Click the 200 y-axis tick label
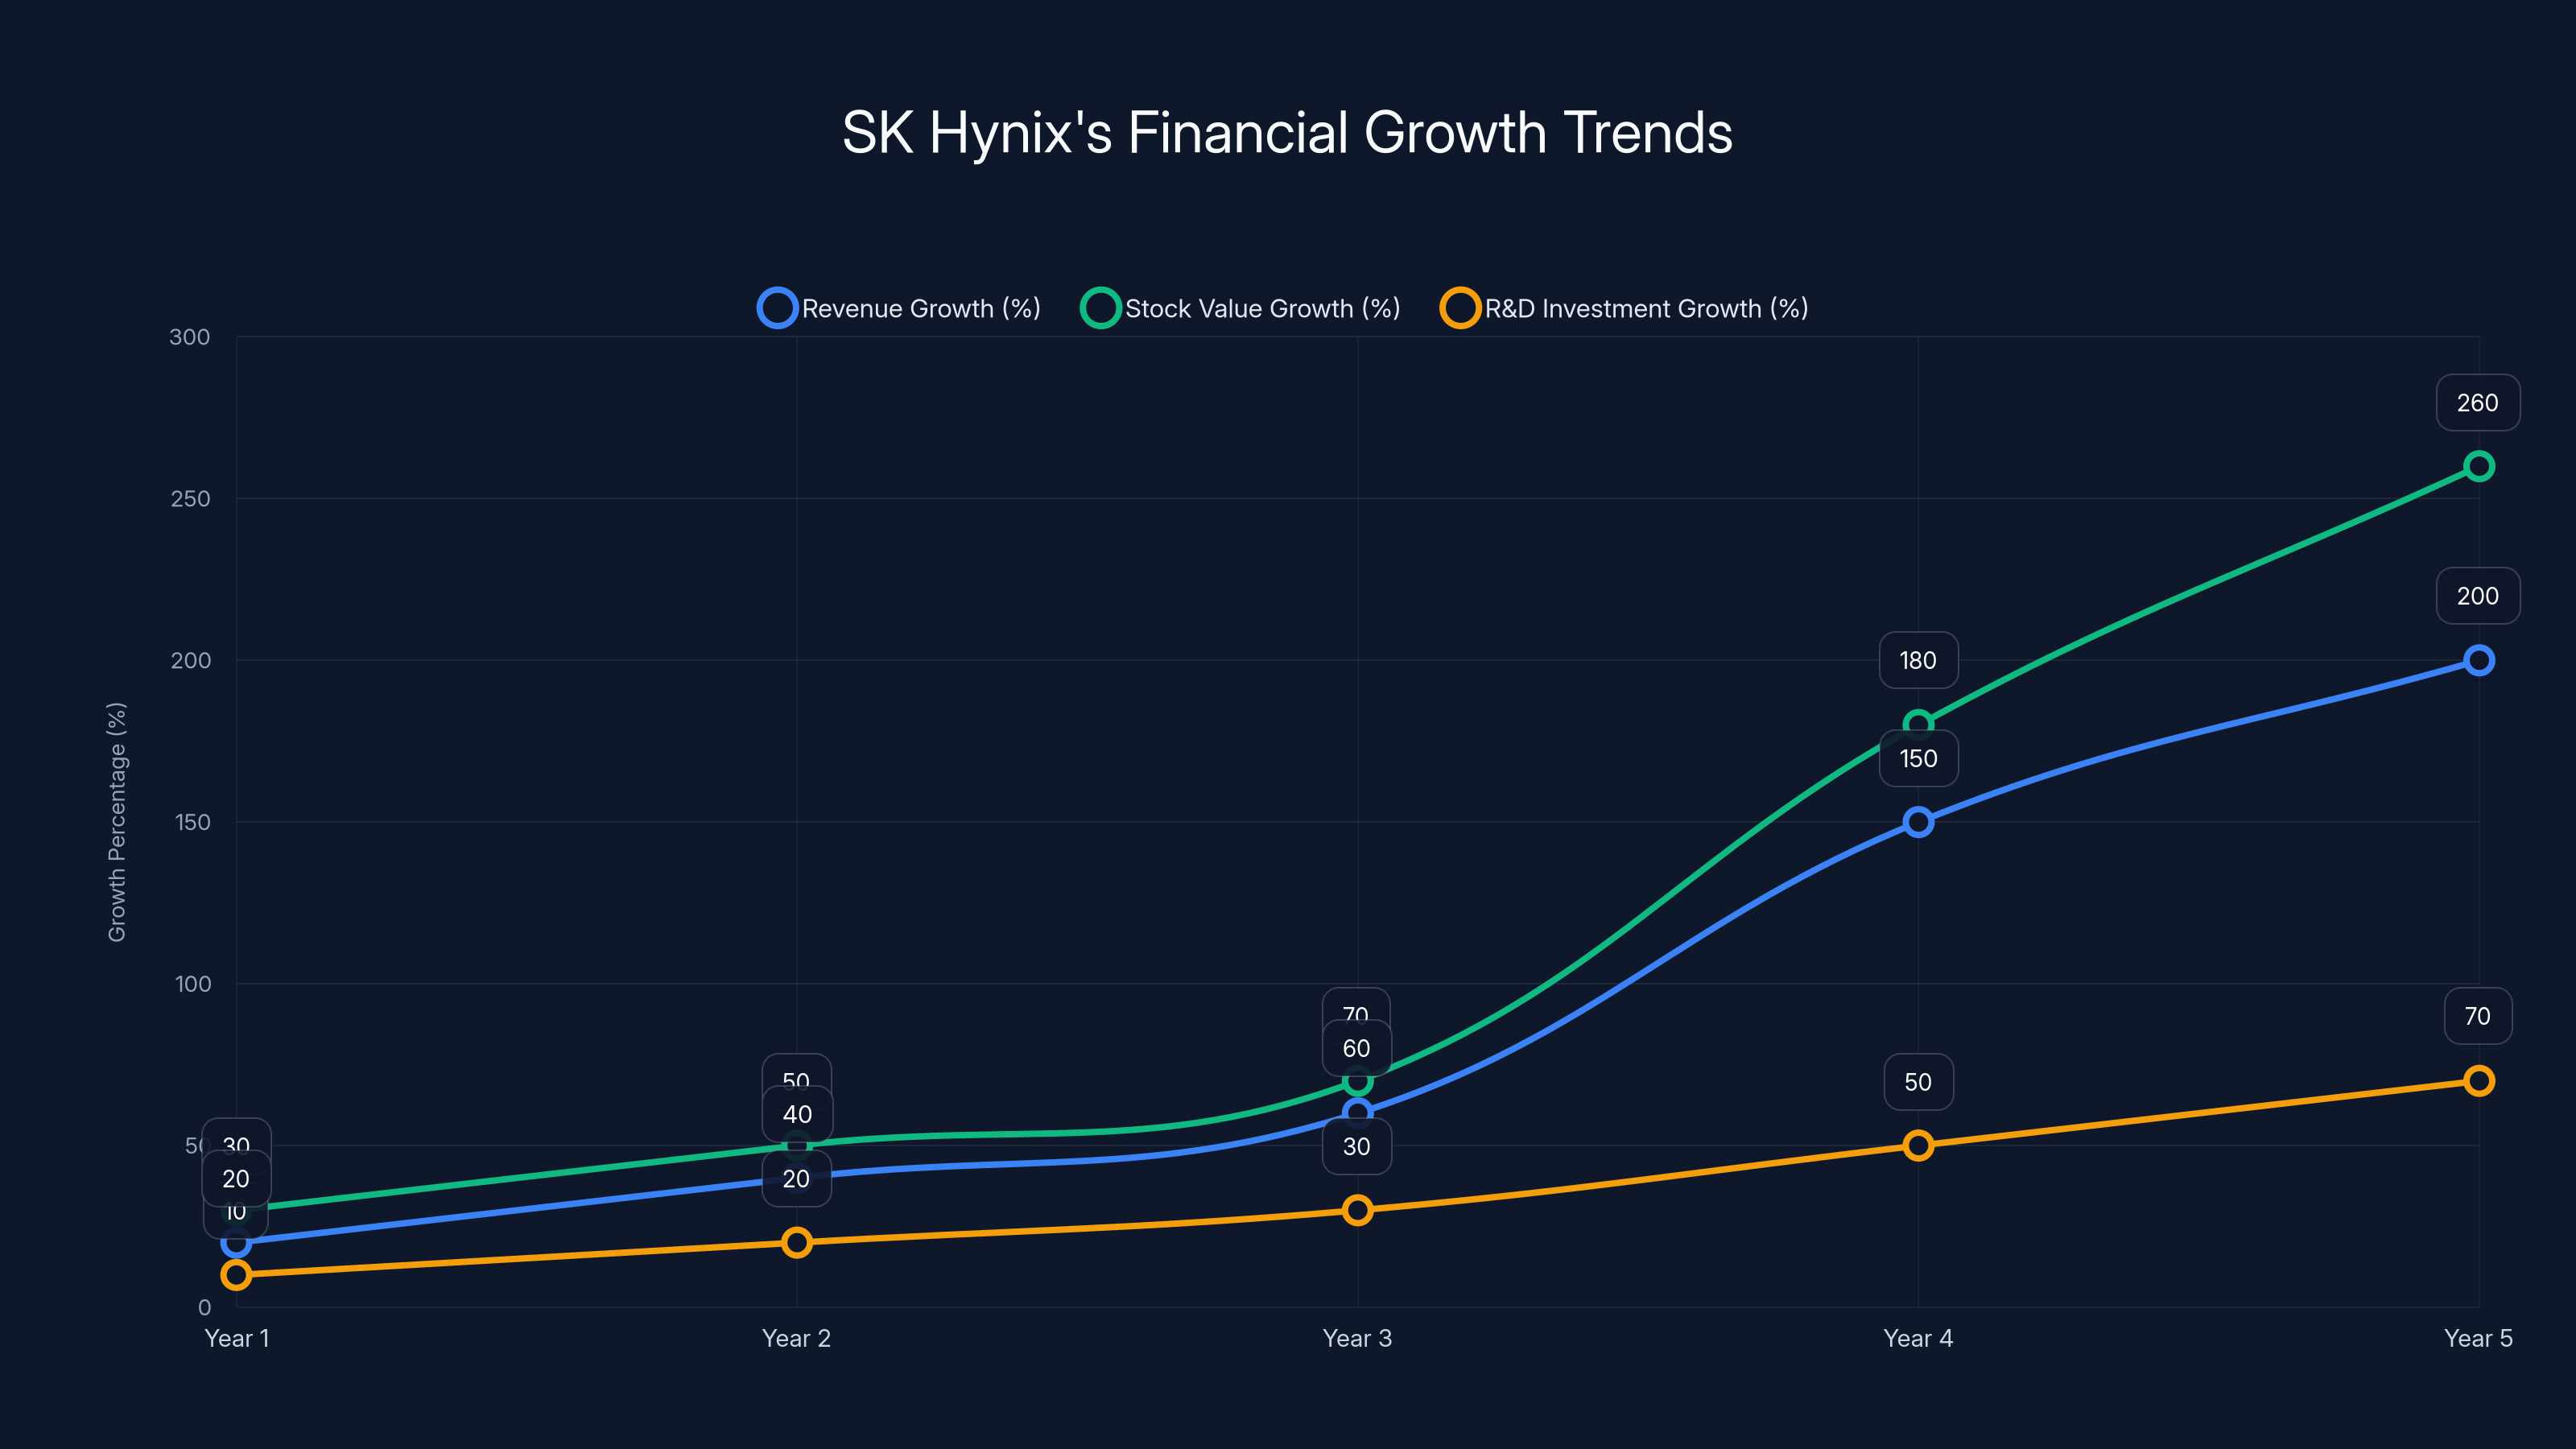The height and width of the screenshot is (1449, 2576). [190, 660]
